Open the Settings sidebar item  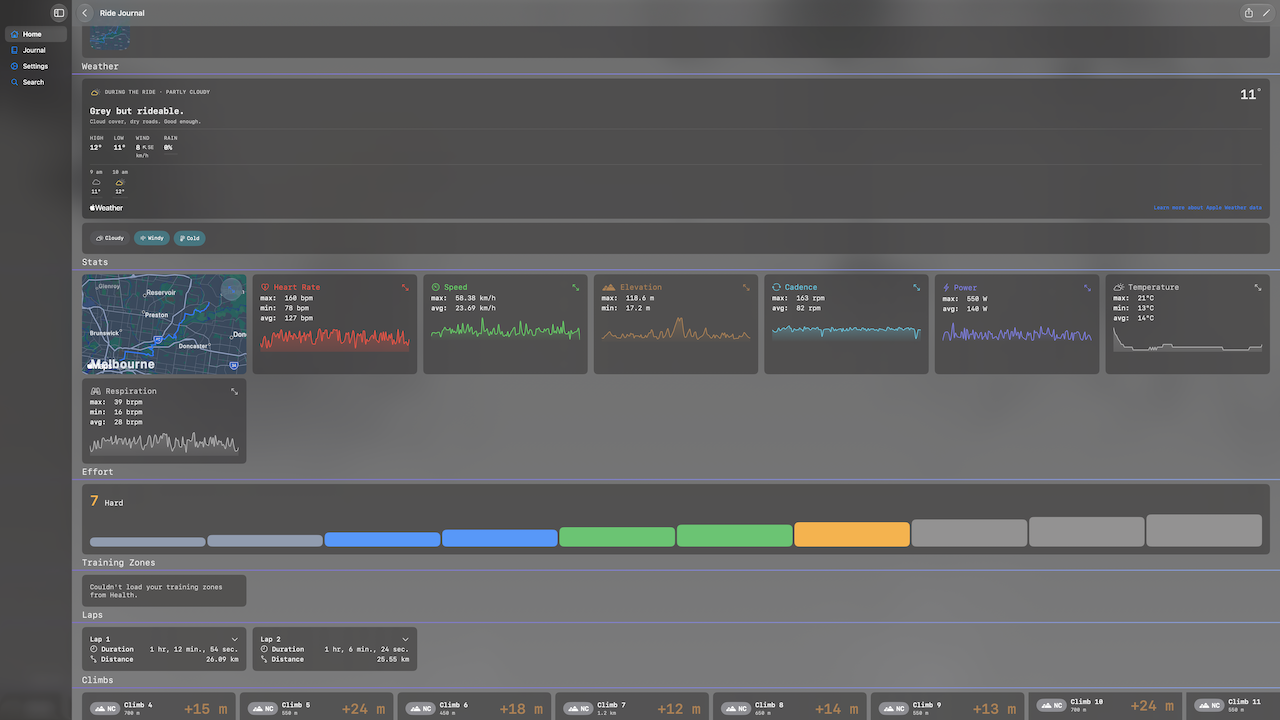(36, 66)
